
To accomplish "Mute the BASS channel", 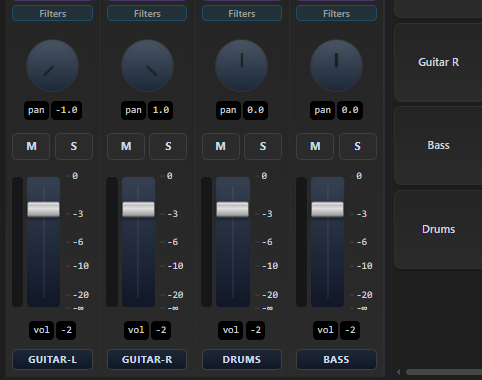I will [x=315, y=146].
